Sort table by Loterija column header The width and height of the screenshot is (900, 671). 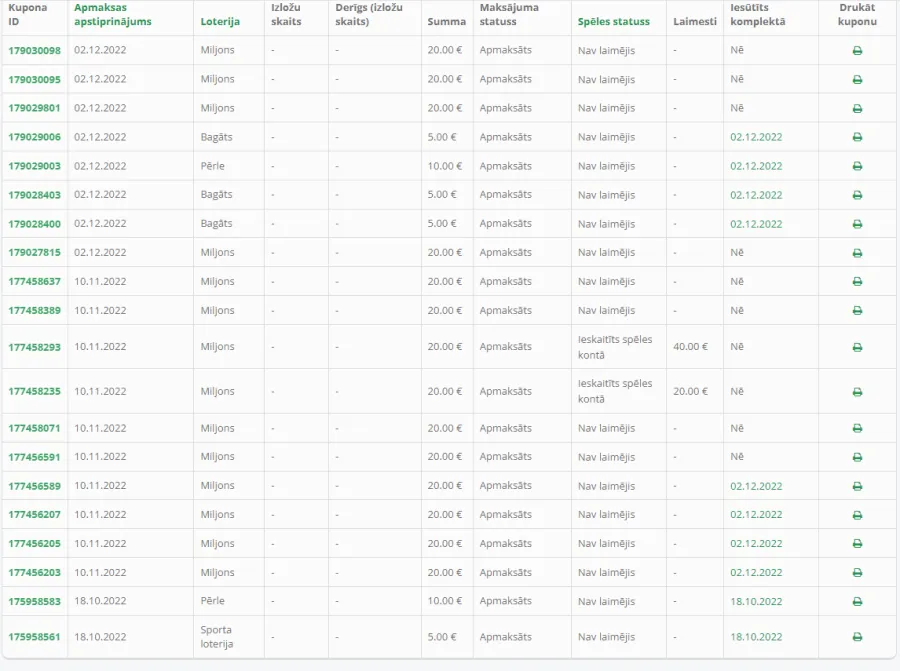(x=220, y=22)
